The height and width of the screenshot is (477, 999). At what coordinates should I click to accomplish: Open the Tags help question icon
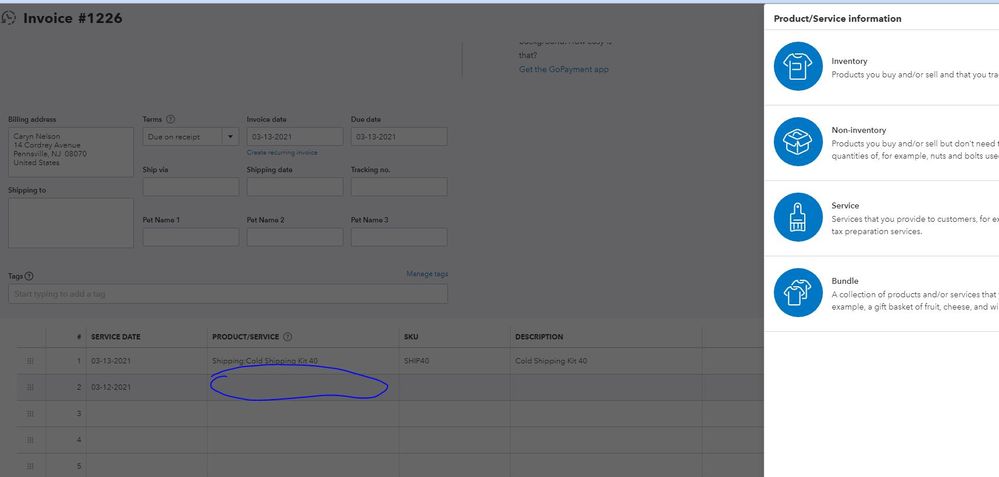point(29,276)
